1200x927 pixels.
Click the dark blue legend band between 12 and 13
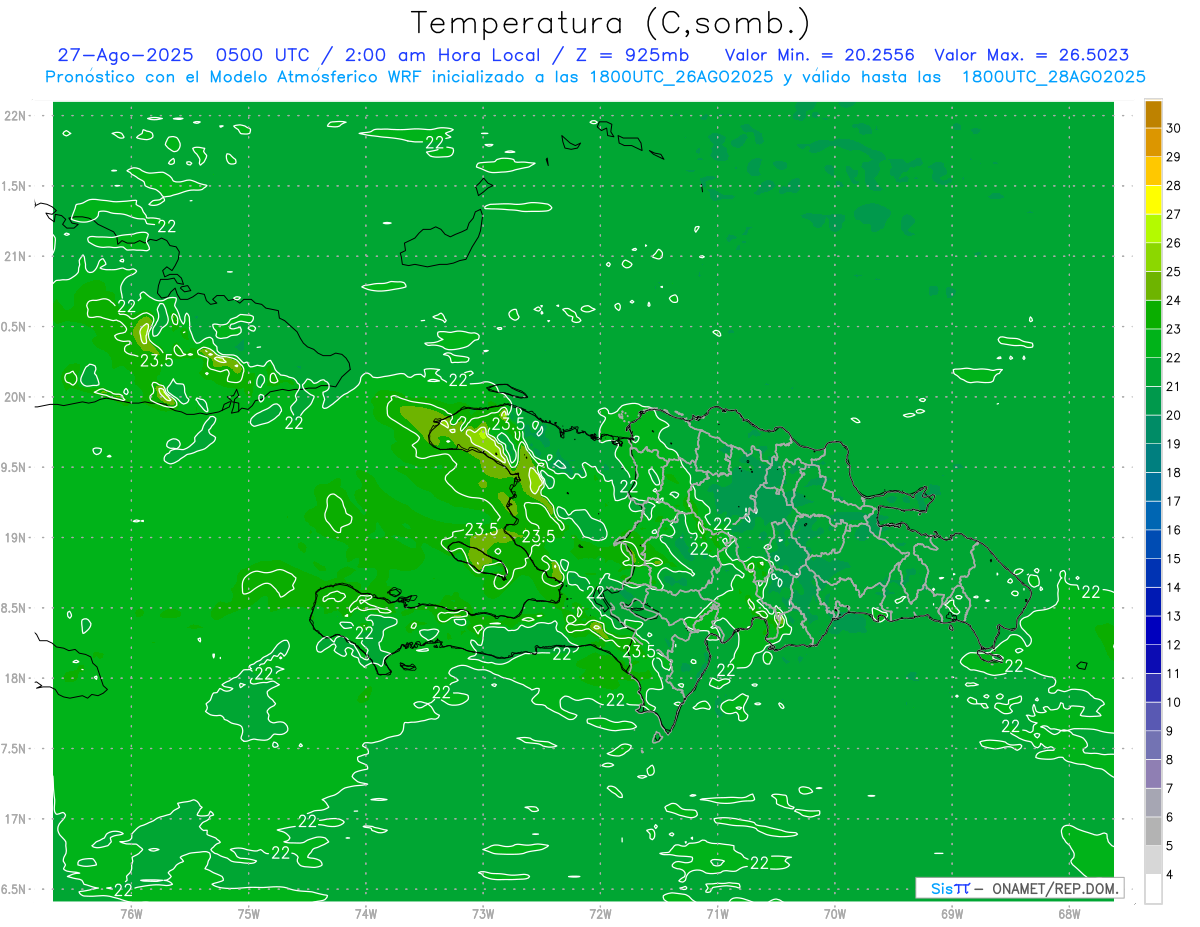pyautogui.click(x=1153, y=630)
